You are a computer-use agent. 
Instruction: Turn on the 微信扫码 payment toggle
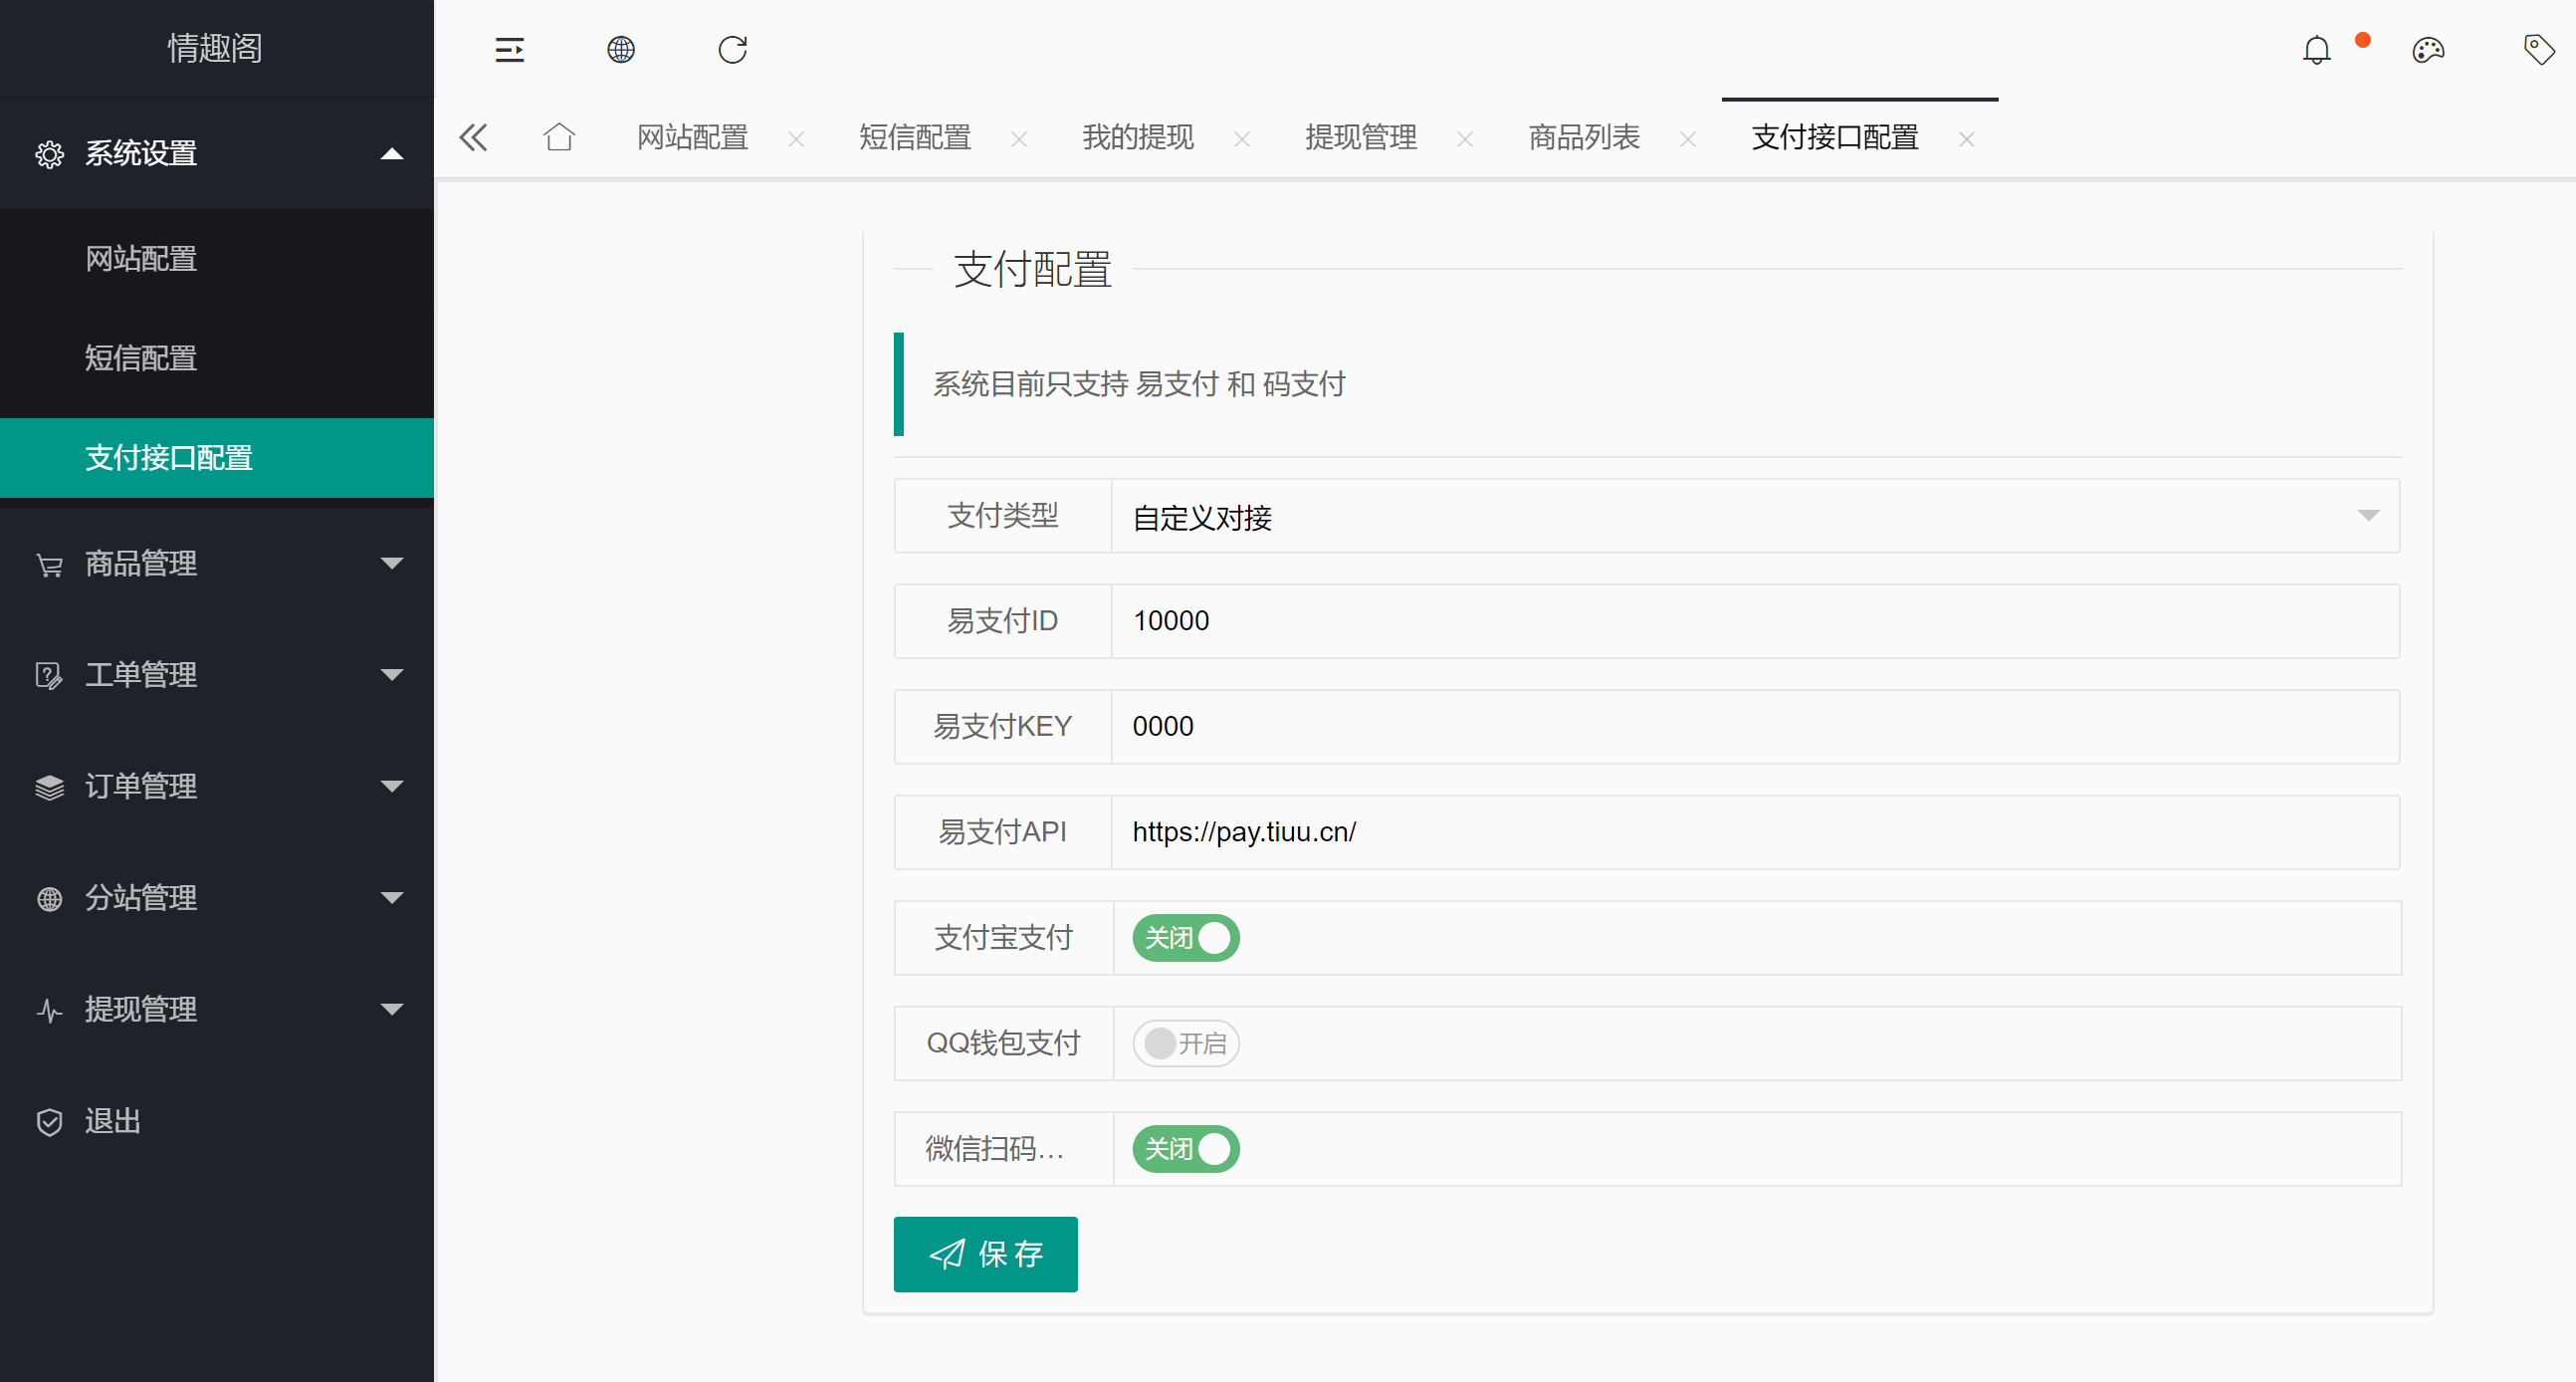1184,1149
